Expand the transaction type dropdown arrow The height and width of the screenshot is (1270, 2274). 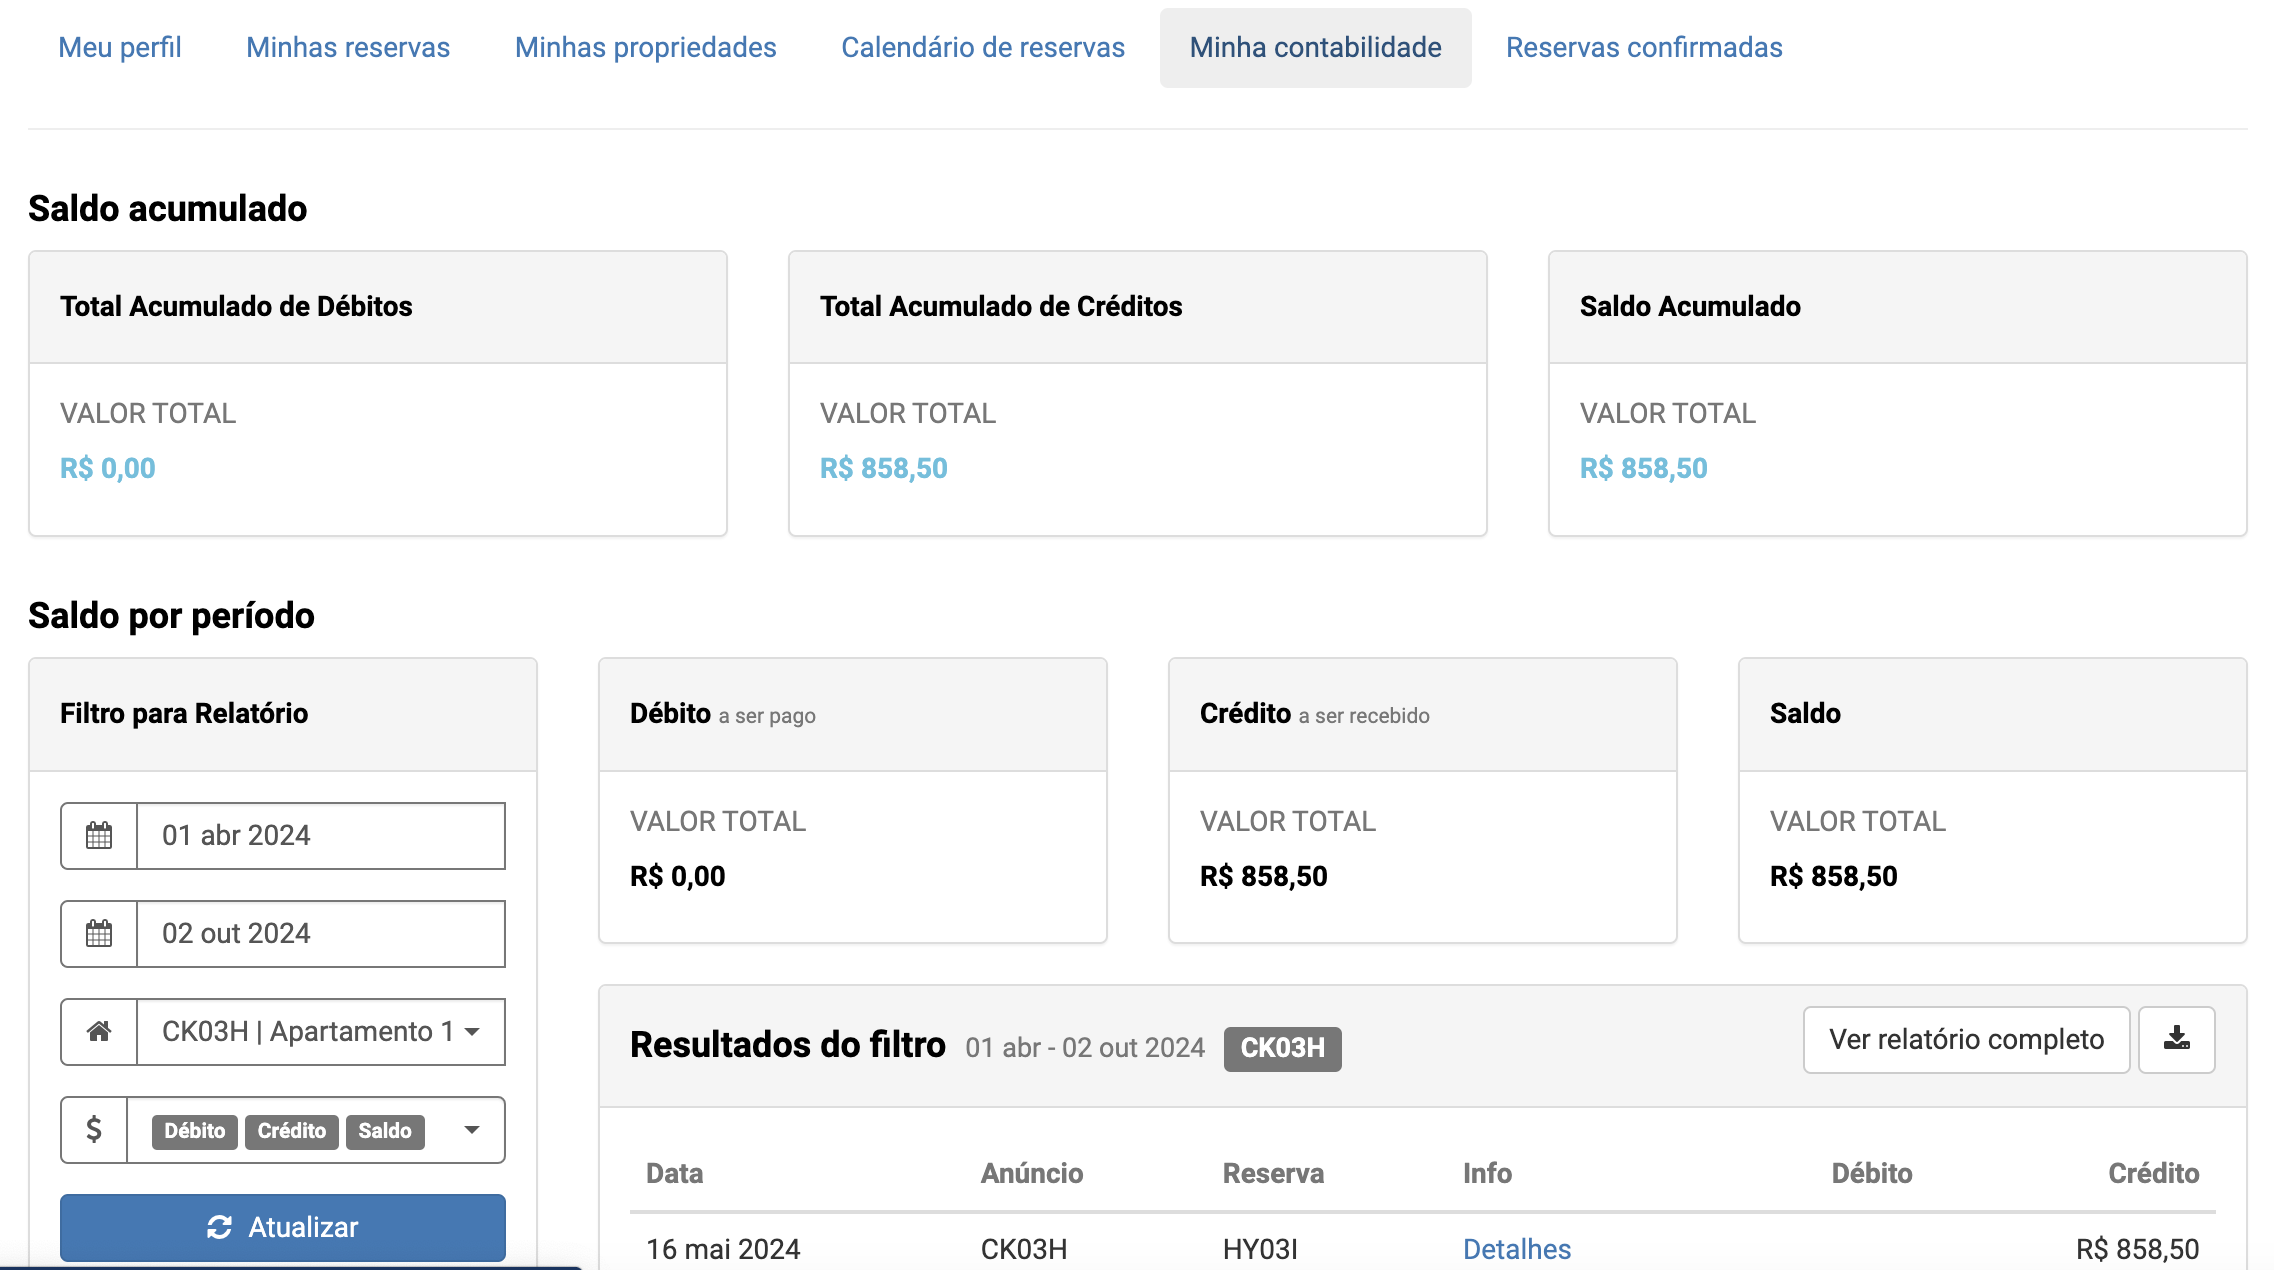472,1130
